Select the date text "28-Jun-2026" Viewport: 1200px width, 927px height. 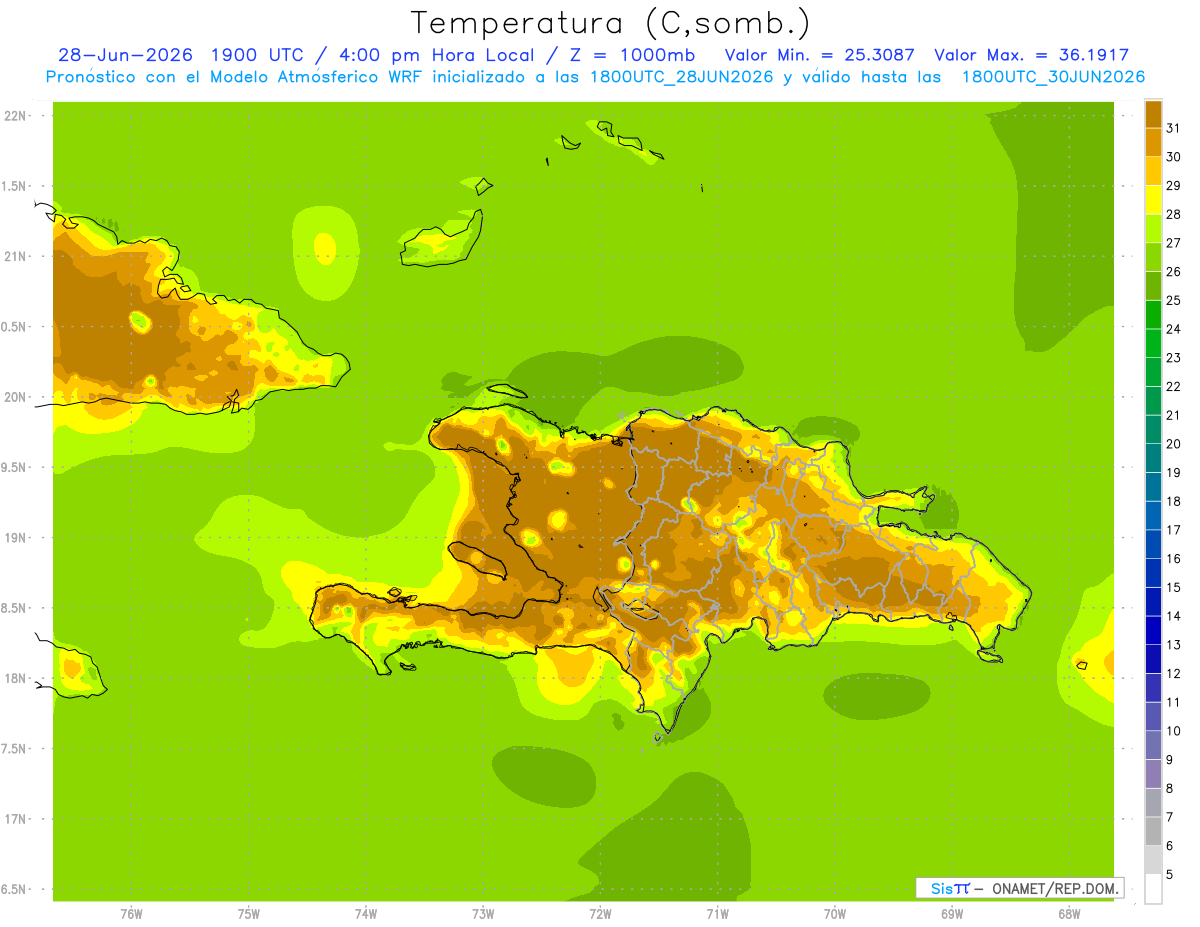click(125, 55)
